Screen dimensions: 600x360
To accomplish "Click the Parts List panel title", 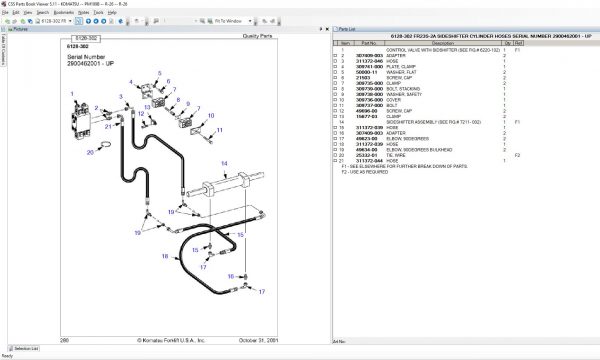I will (x=347, y=29).
